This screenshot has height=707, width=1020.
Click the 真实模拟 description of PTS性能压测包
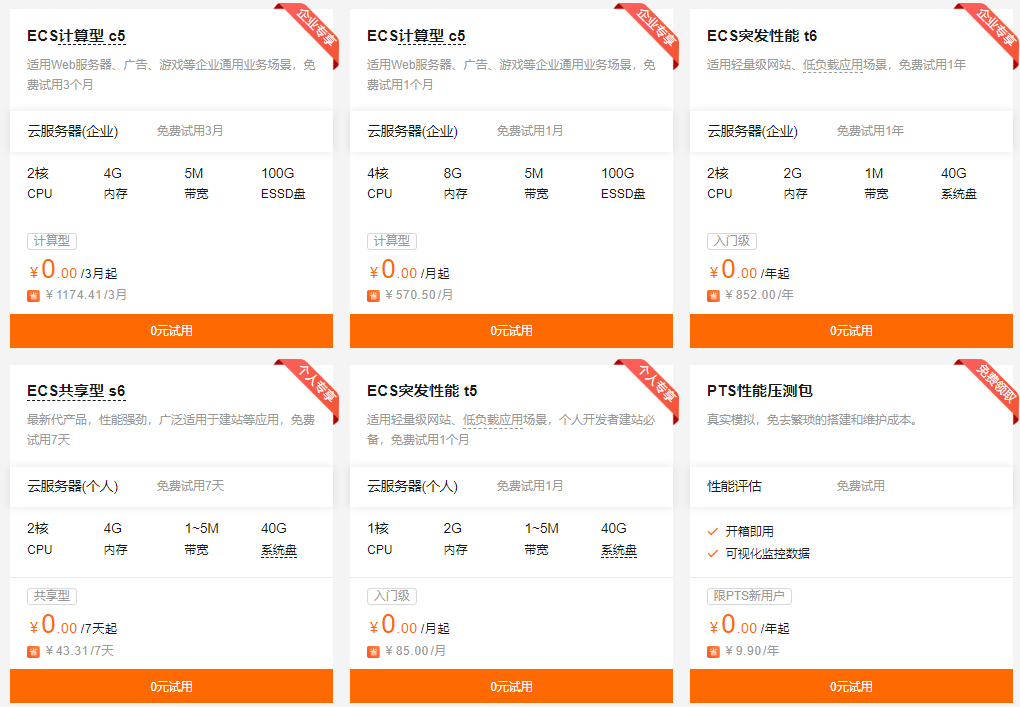[x=814, y=420]
